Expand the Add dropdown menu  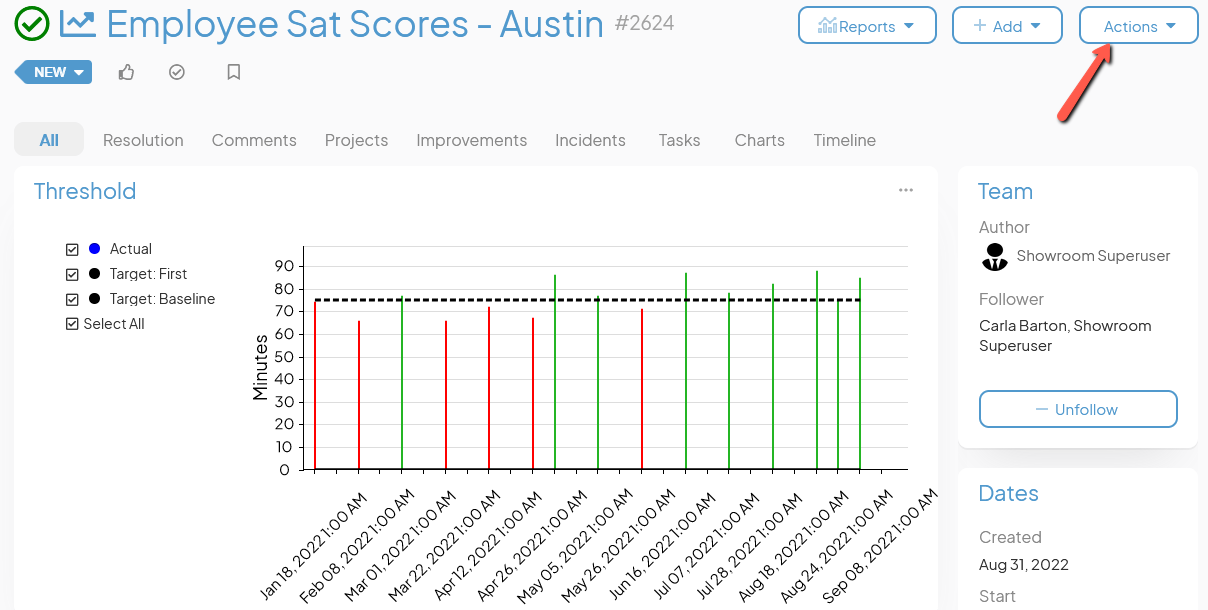[1006, 26]
